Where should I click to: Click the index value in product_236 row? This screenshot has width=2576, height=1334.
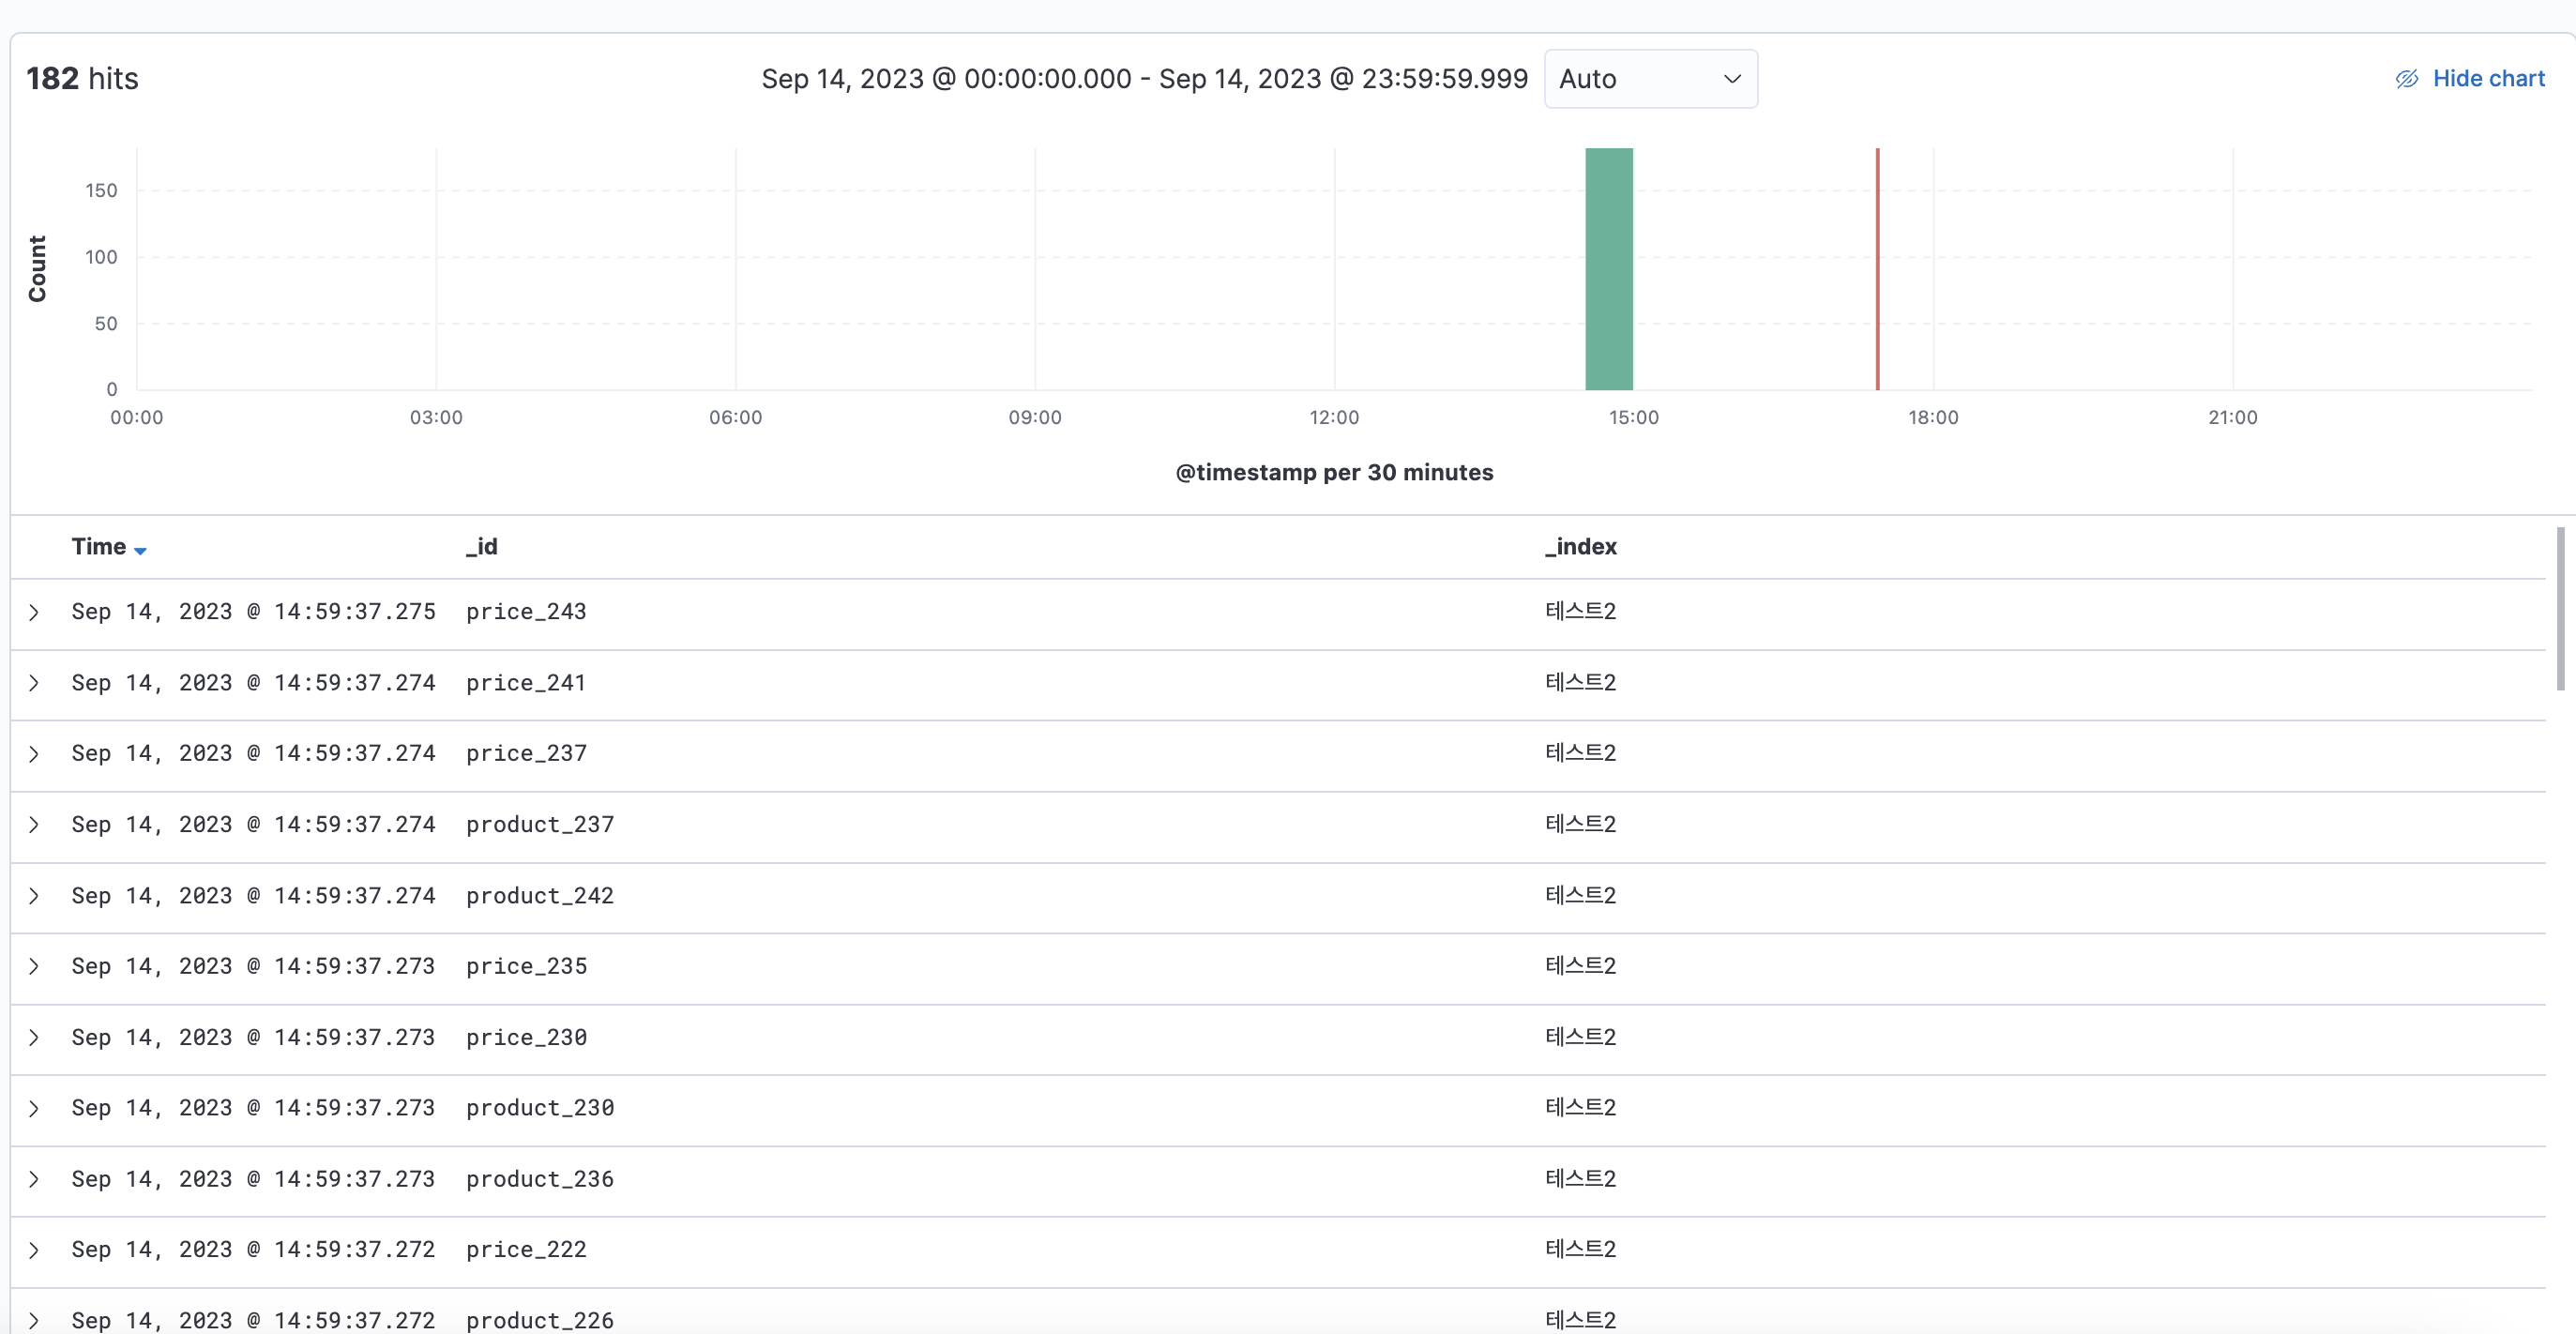1580,1179
